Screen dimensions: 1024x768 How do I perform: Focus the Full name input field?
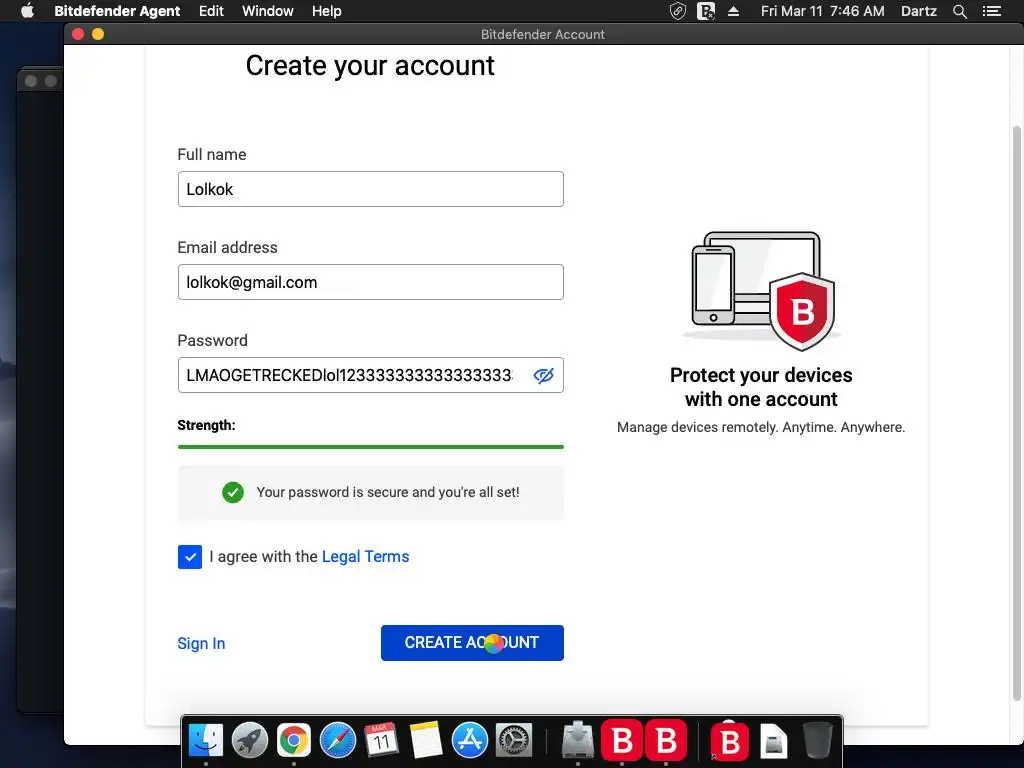[x=370, y=189]
